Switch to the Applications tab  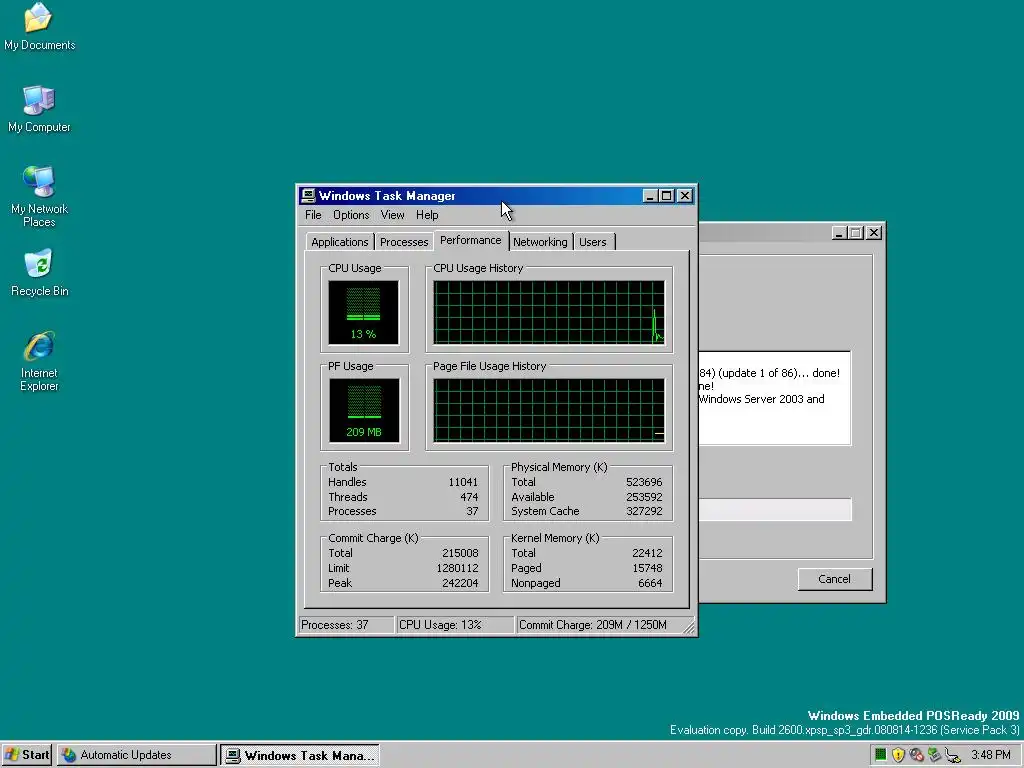340,242
